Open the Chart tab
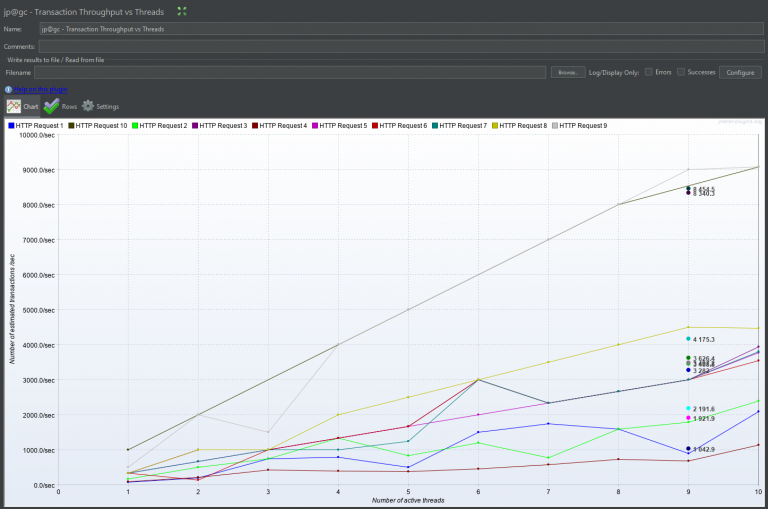The image size is (768, 509). pyautogui.click(x=23, y=106)
